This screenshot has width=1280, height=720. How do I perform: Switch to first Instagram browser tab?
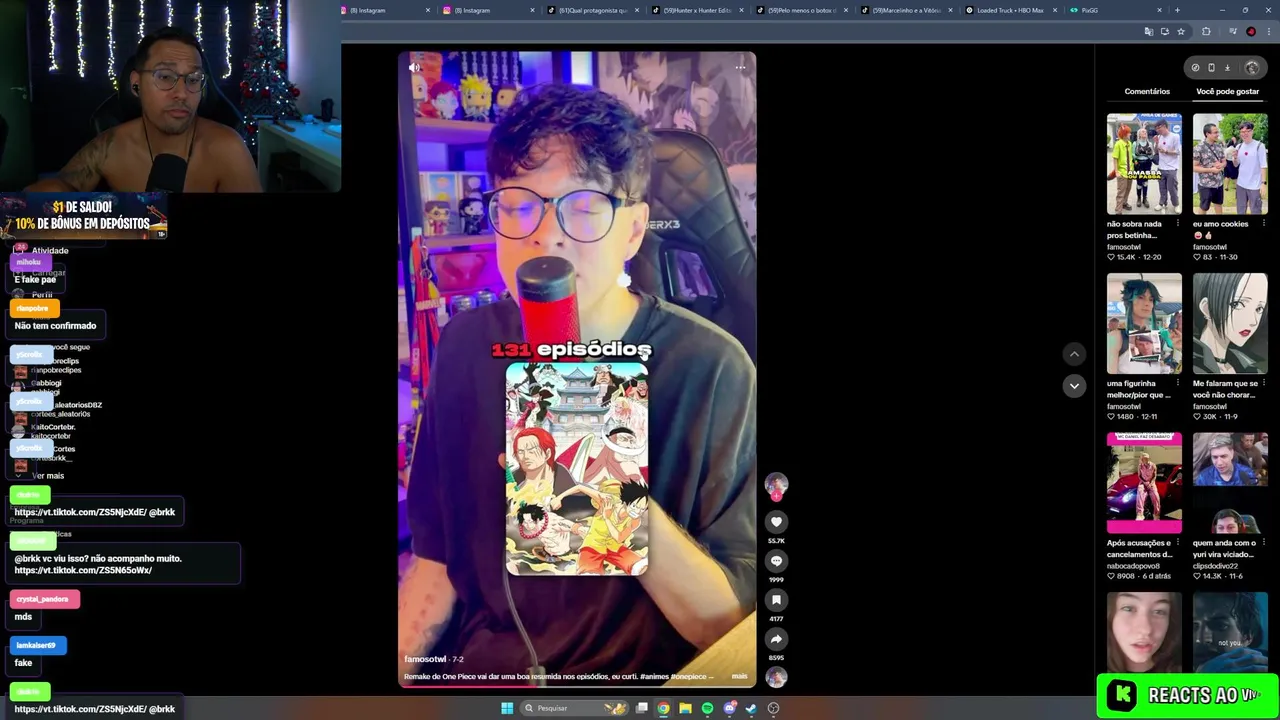click(386, 10)
